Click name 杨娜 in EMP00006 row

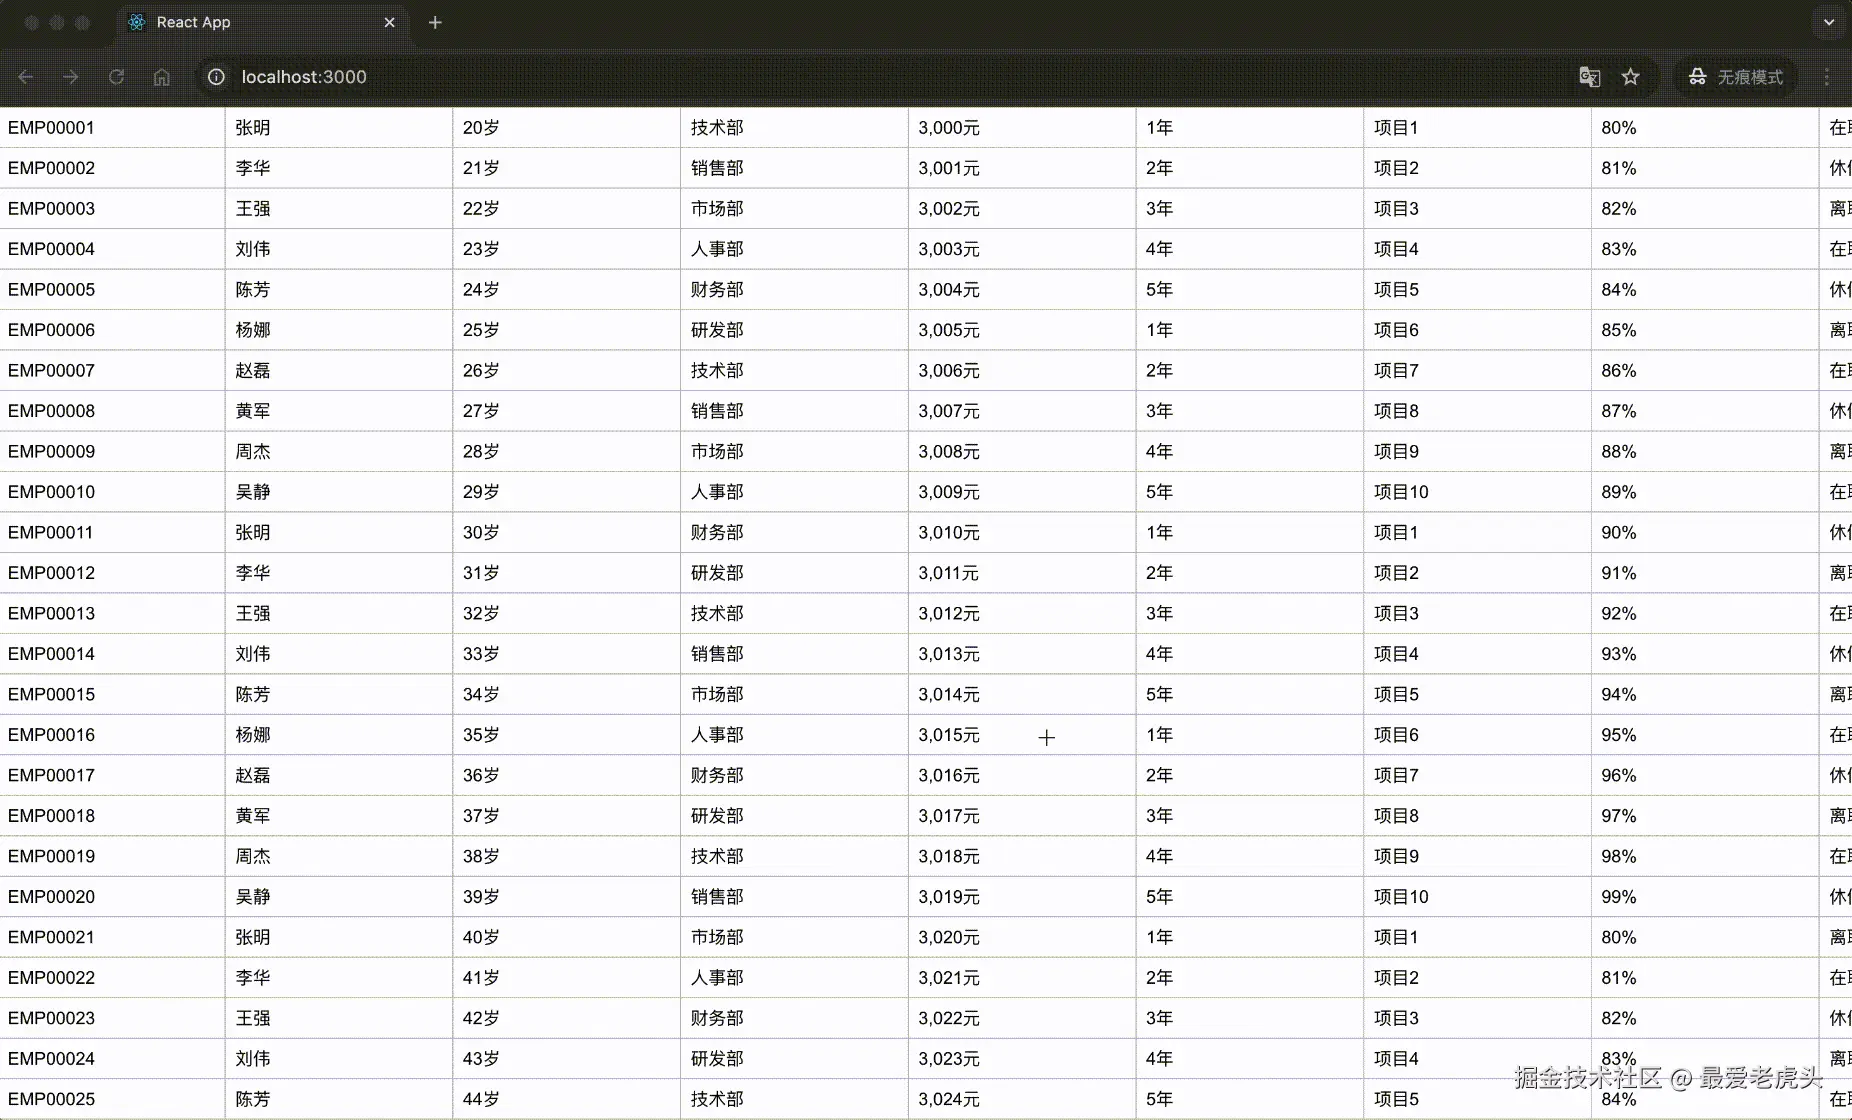tap(253, 330)
